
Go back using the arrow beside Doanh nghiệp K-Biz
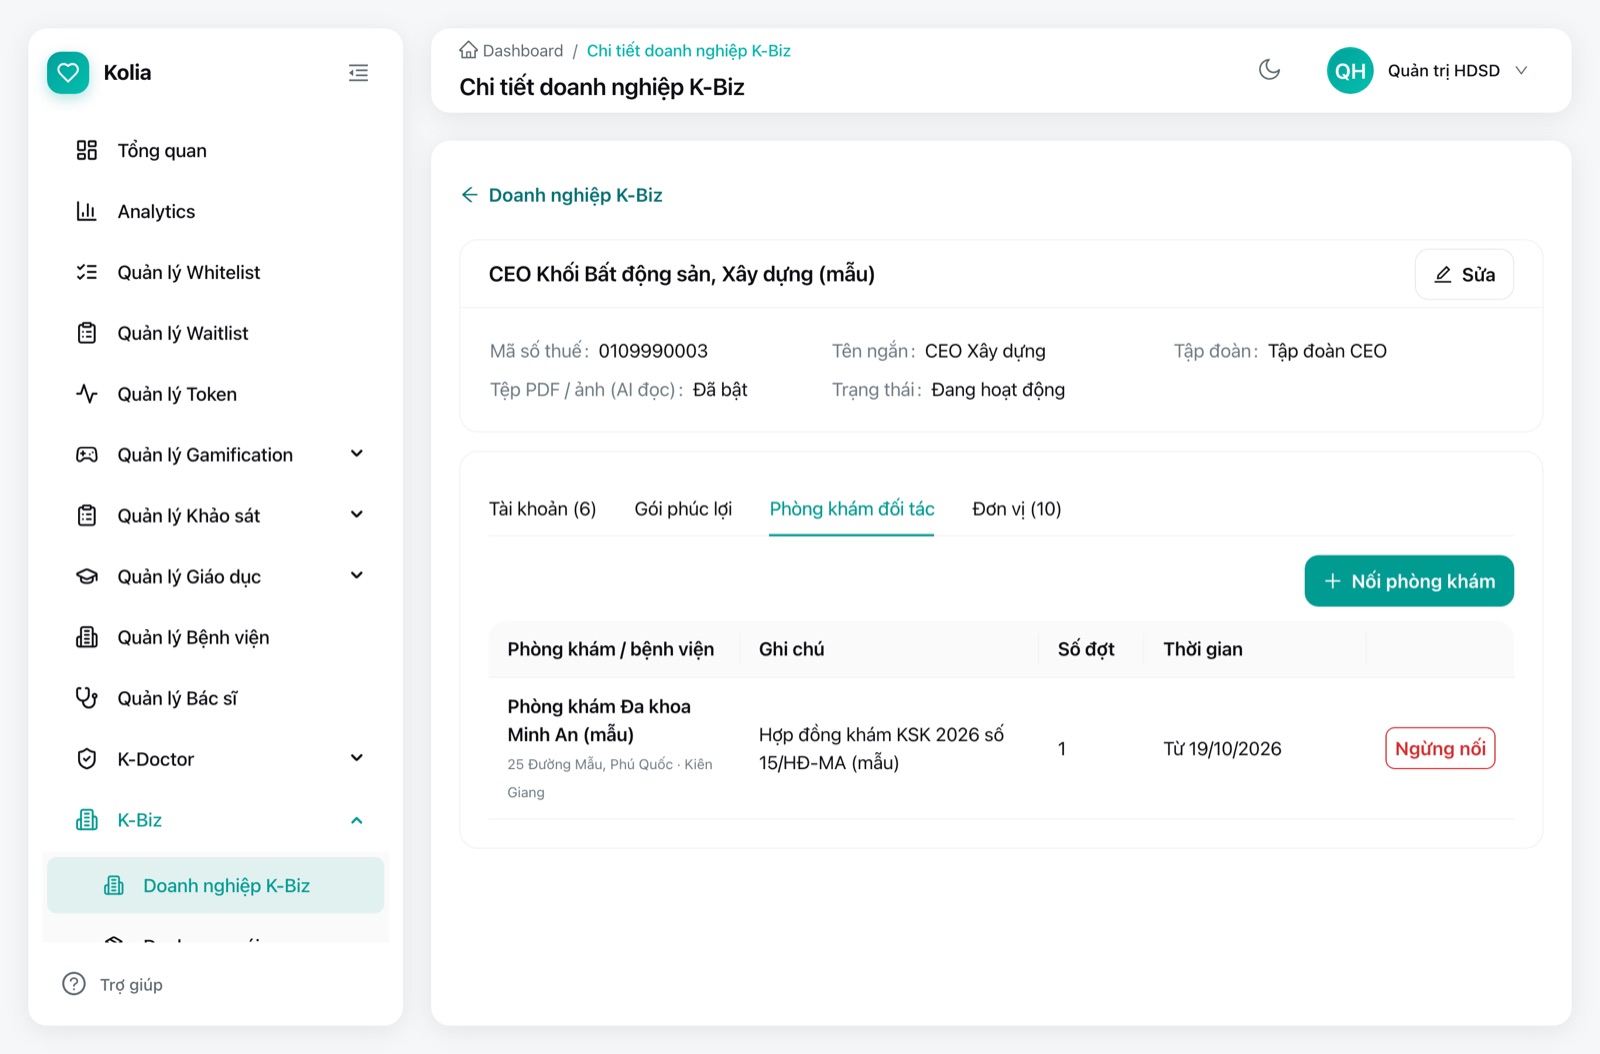coord(469,195)
